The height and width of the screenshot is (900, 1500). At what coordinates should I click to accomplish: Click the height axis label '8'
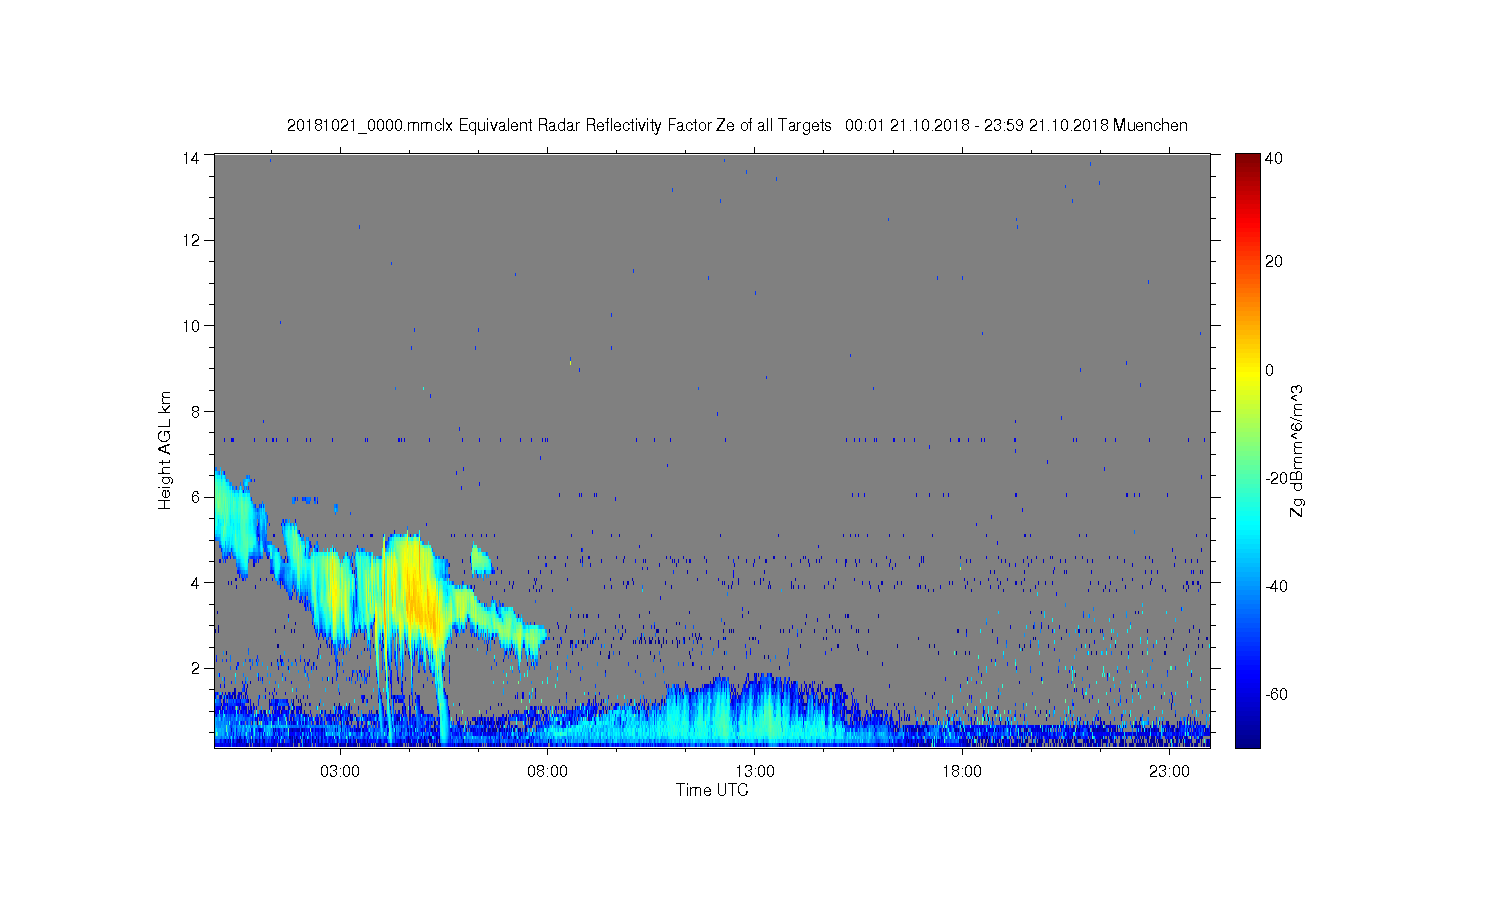(x=197, y=411)
